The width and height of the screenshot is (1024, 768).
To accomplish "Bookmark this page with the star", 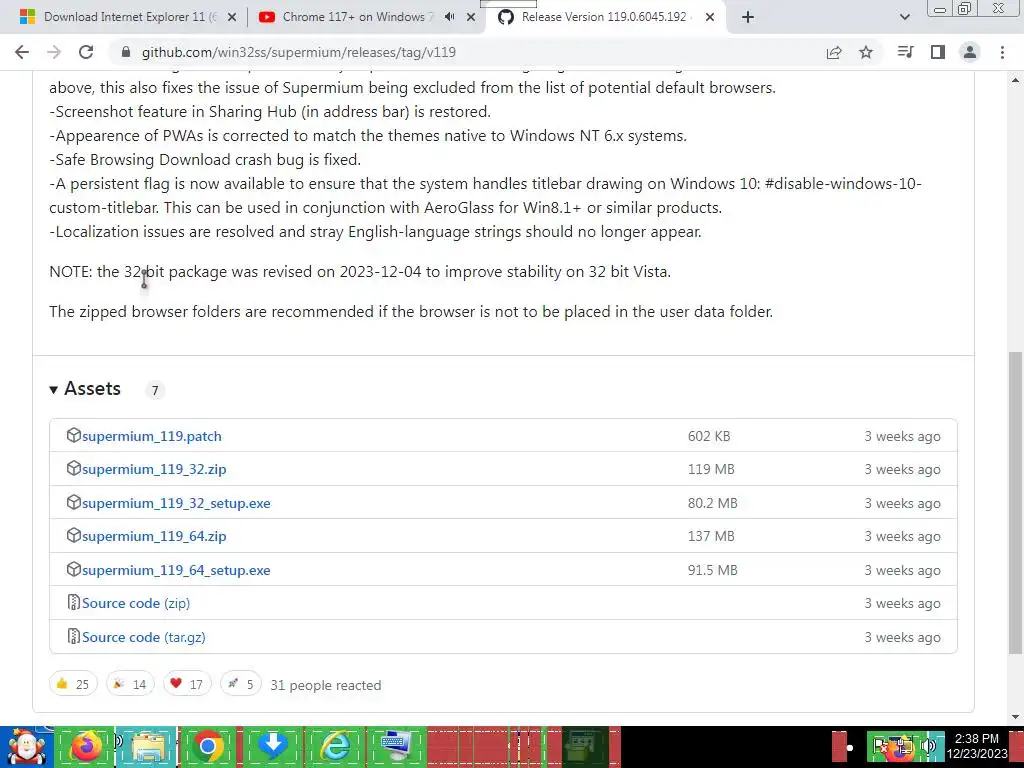I will [x=866, y=52].
